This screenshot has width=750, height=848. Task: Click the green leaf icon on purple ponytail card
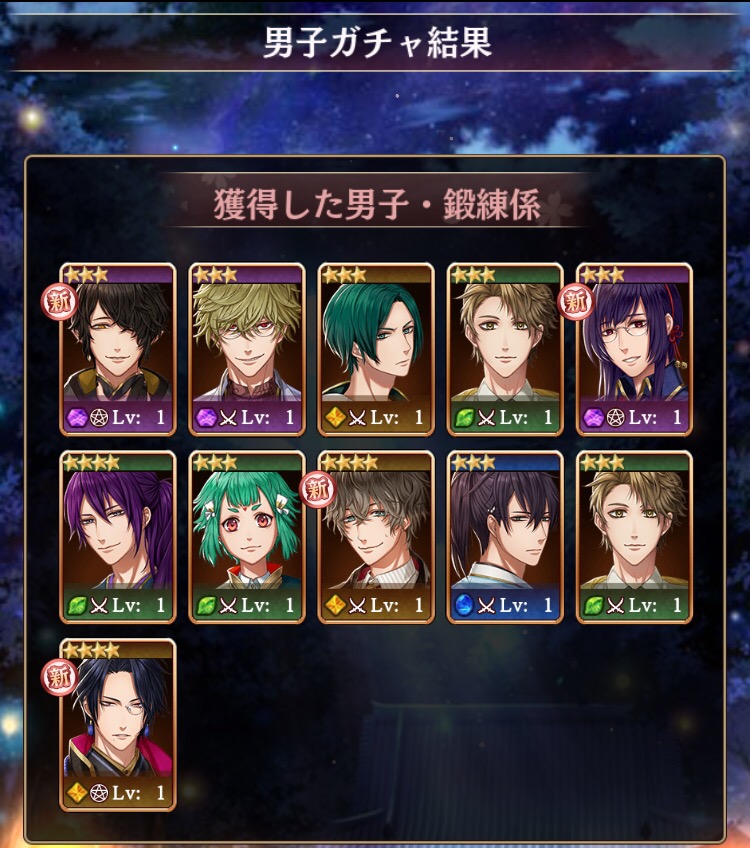[76, 605]
